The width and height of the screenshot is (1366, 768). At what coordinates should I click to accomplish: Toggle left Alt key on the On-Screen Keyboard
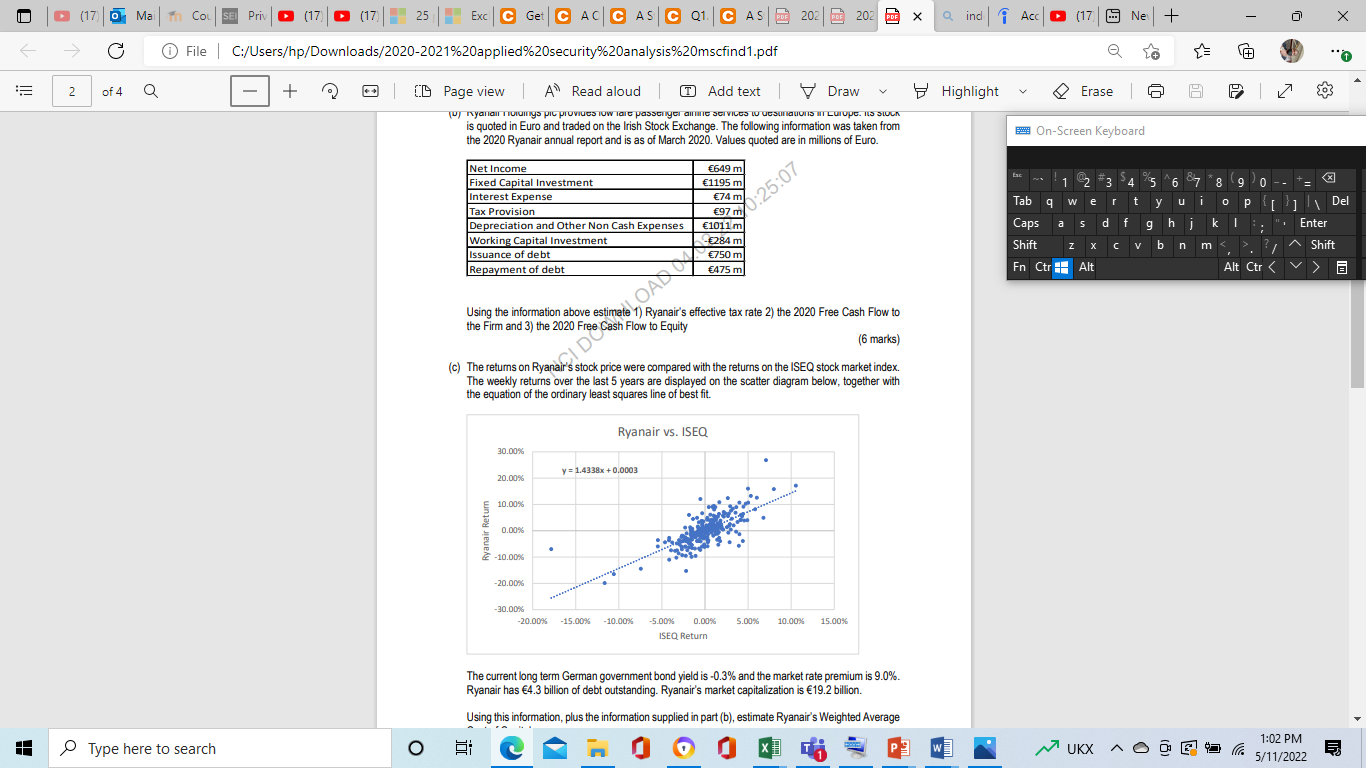tap(1086, 267)
